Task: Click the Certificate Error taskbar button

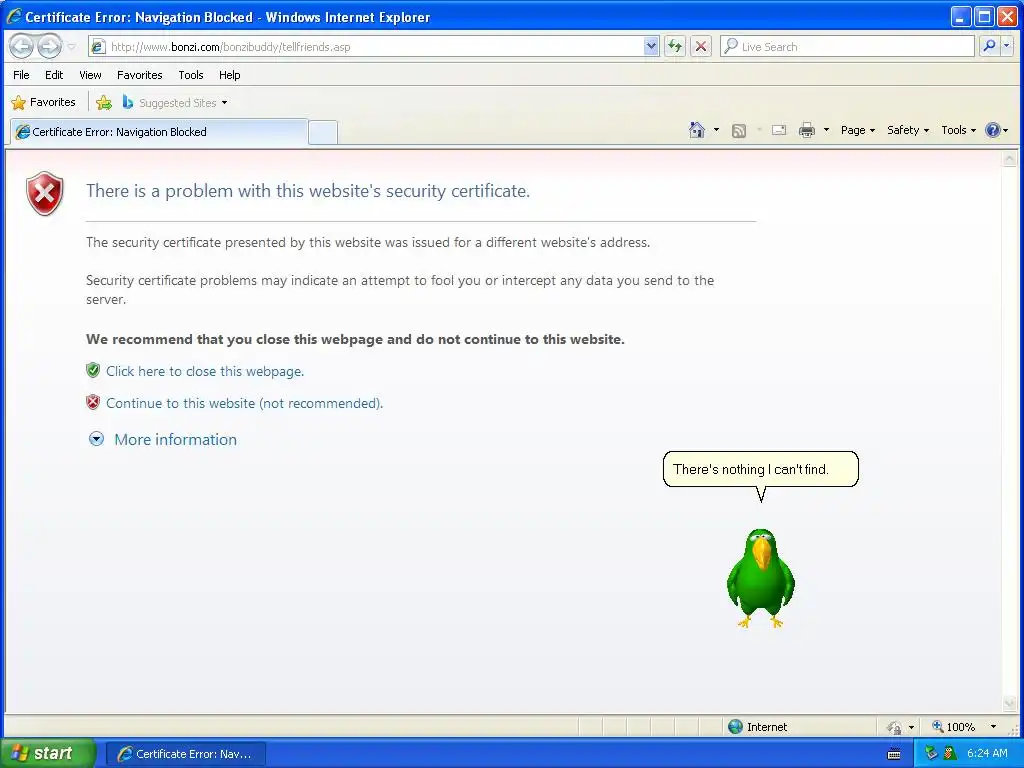Action: 185,754
